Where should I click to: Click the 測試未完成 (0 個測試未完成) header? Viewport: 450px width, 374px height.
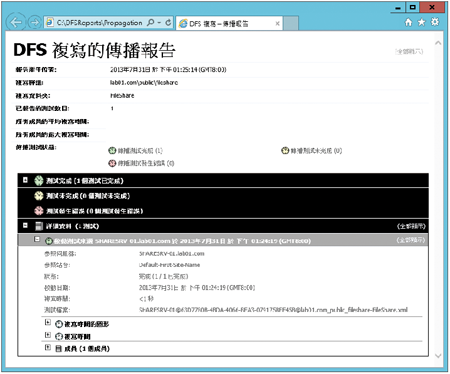tap(88, 196)
